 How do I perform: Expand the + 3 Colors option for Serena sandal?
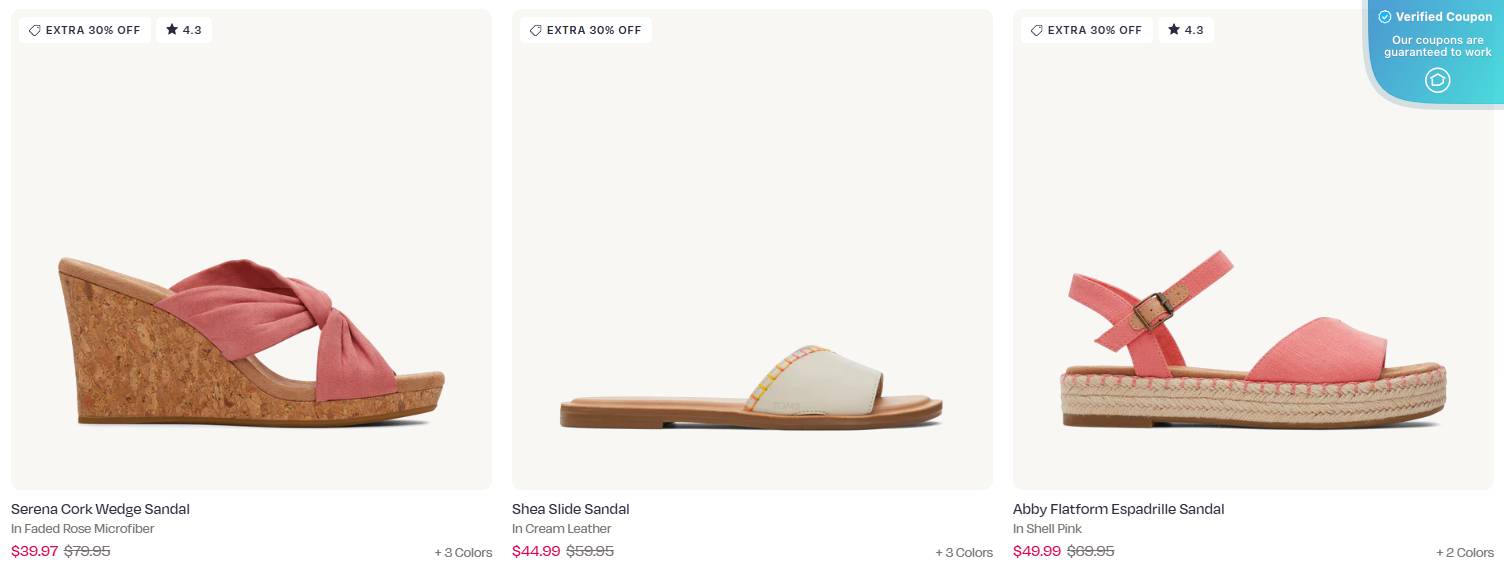(463, 552)
